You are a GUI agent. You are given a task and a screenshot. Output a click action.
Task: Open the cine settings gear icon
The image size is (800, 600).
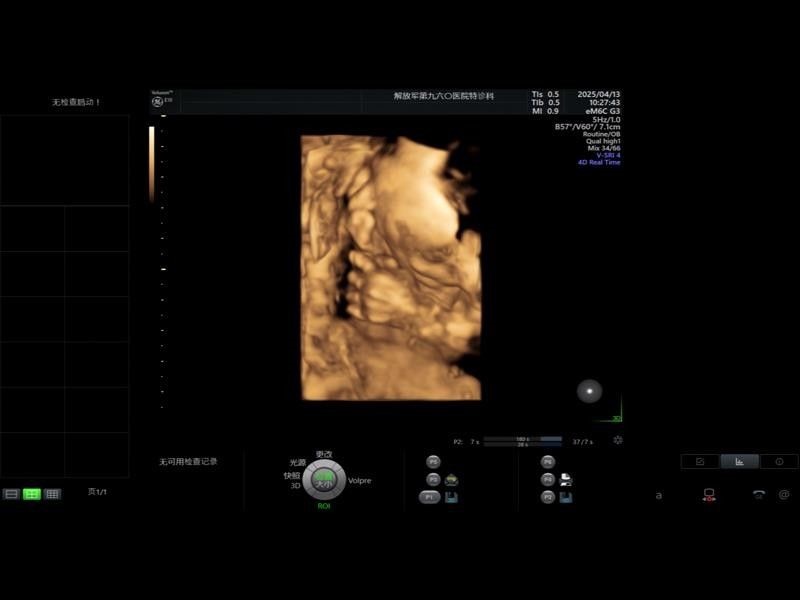click(618, 440)
